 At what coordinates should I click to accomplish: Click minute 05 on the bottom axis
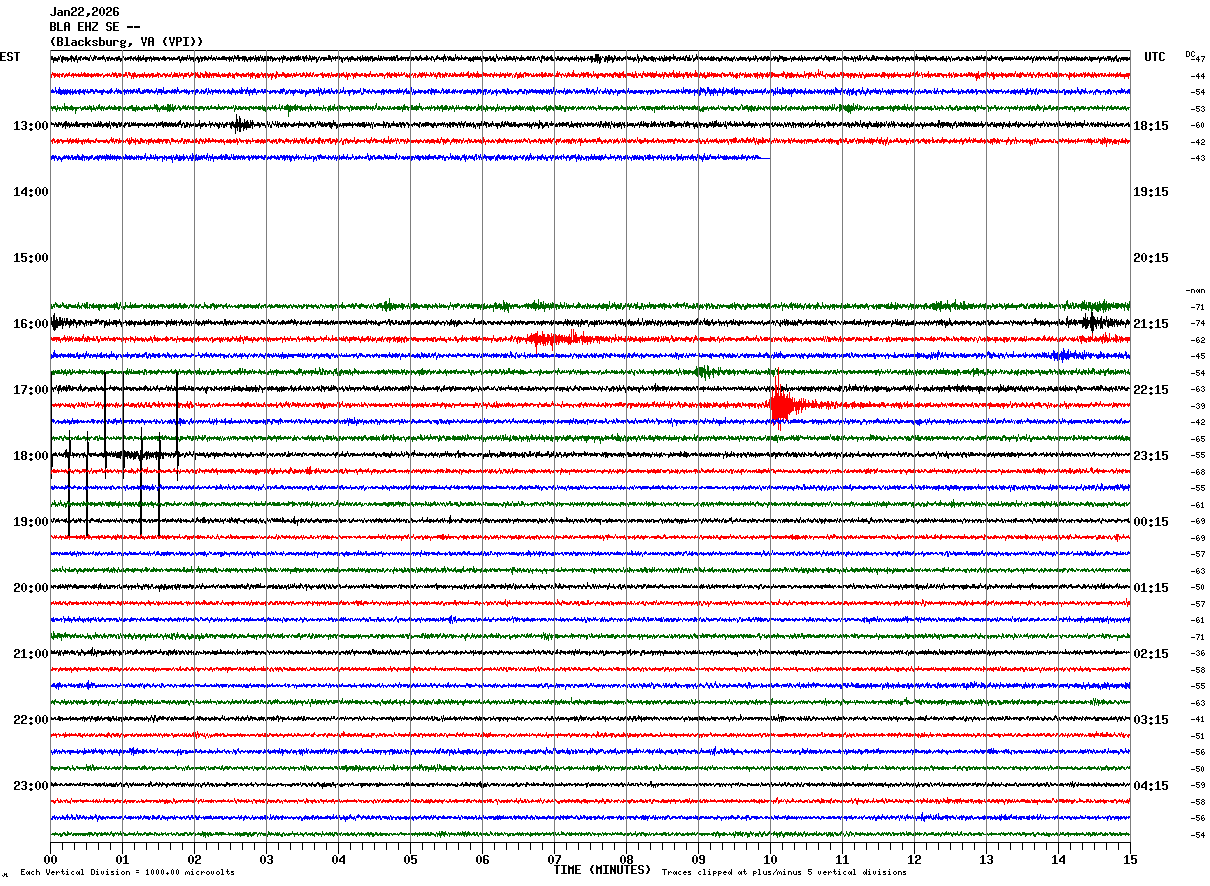coord(410,860)
